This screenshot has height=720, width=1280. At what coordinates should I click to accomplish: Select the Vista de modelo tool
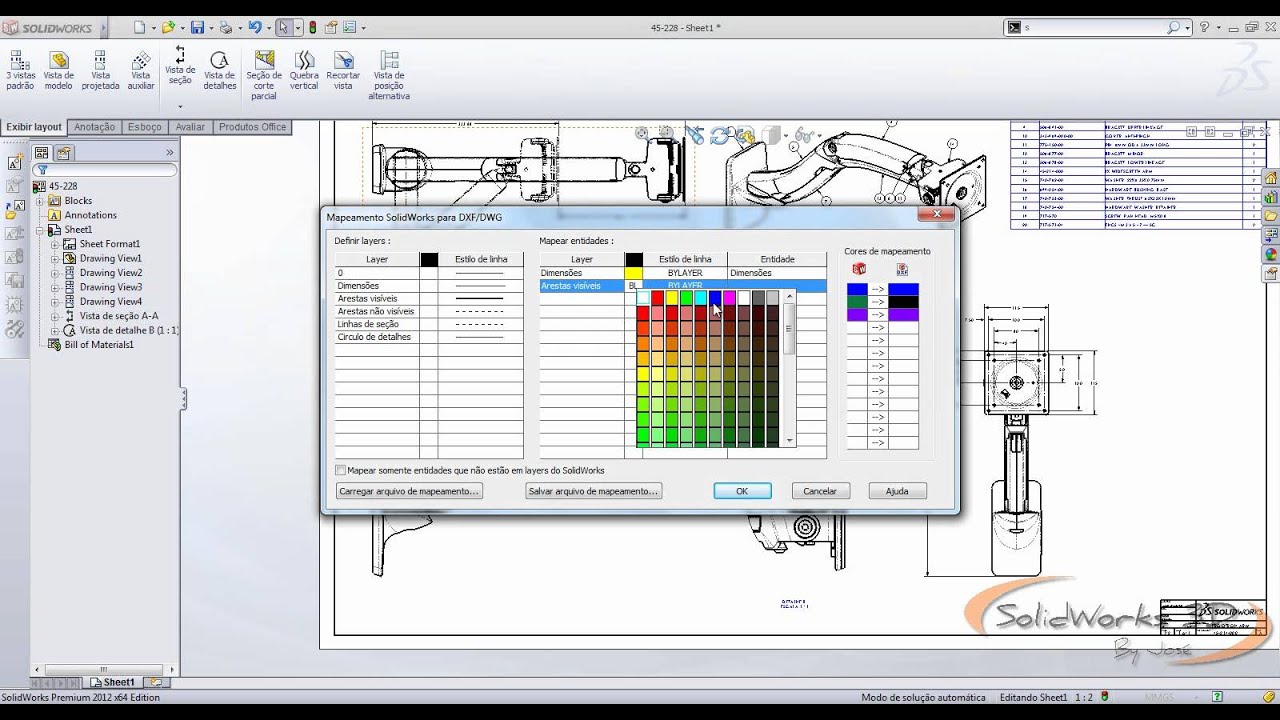[59, 70]
